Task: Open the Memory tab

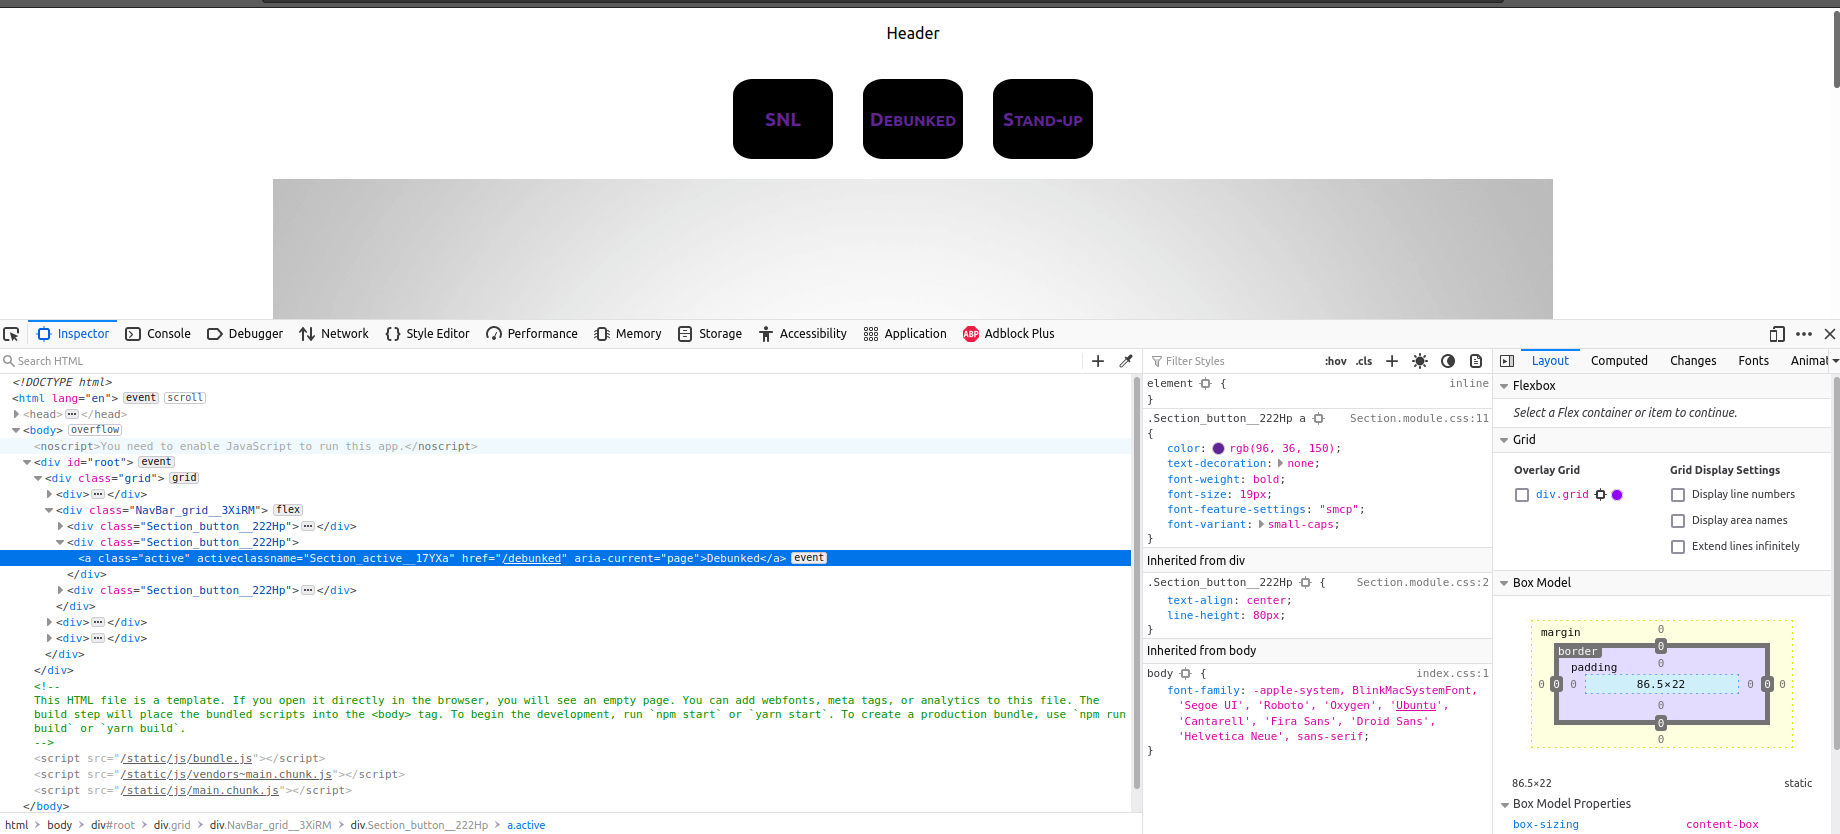Action: tap(628, 334)
